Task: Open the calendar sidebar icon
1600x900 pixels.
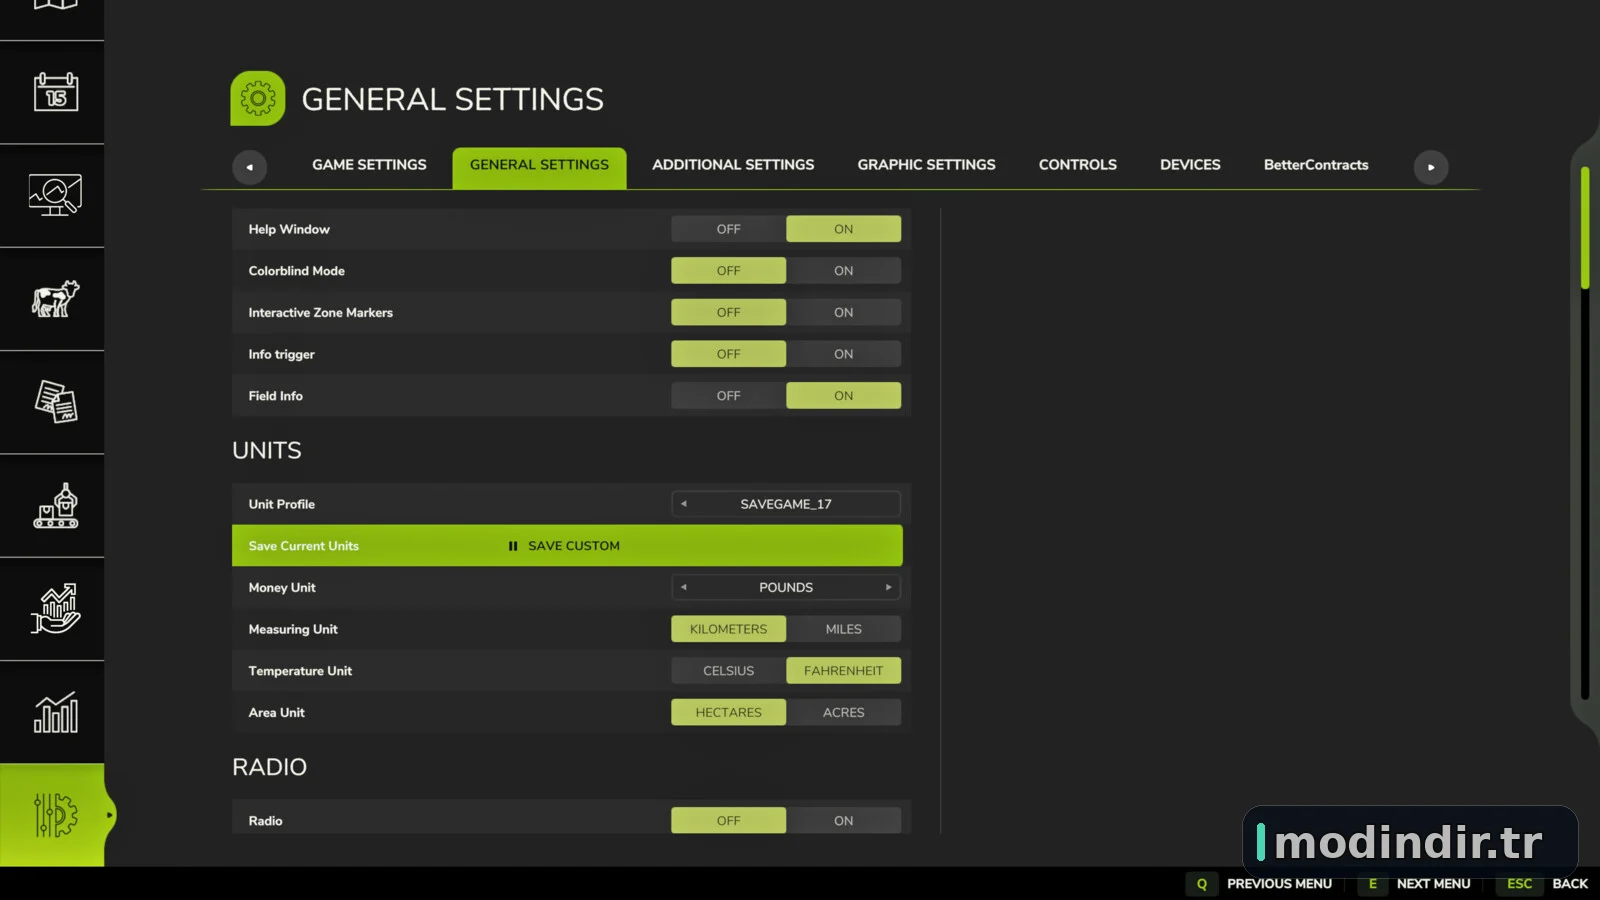Action: pyautogui.click(x=56, y=92)
